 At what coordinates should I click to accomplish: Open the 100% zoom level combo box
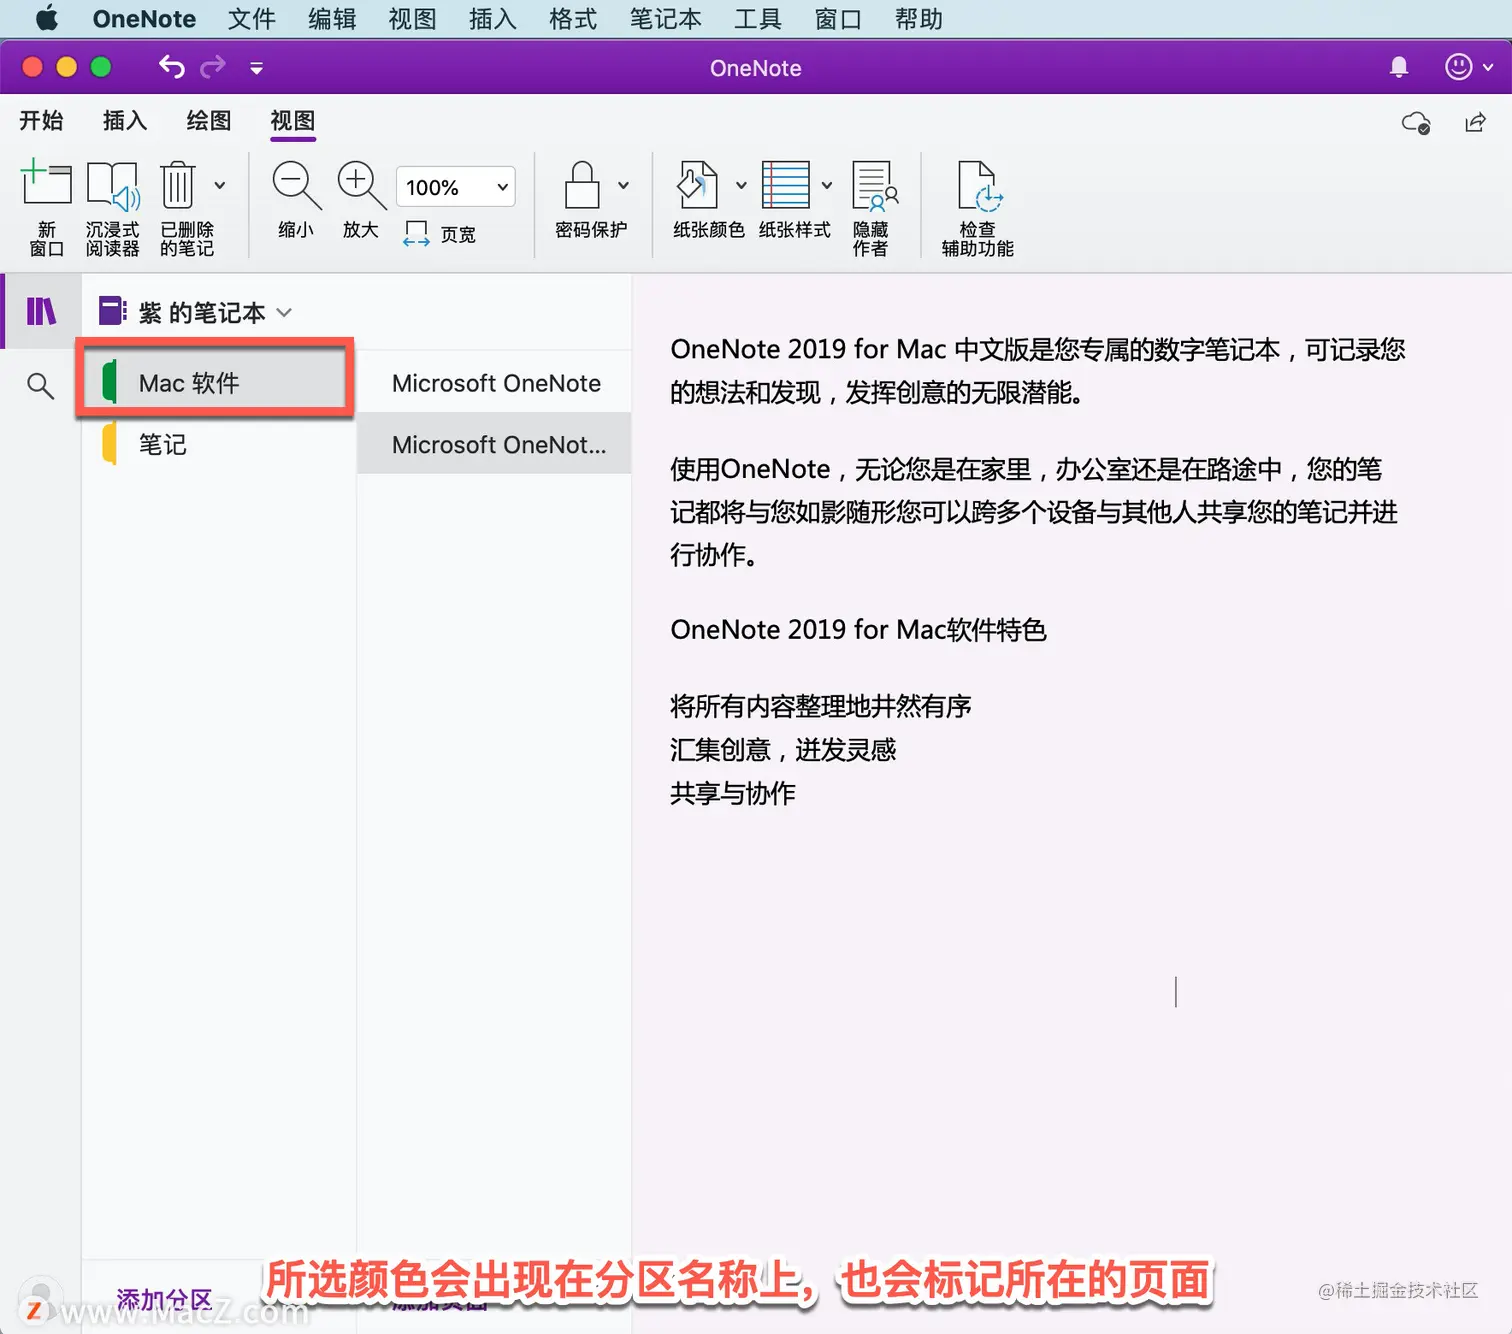[456, 187]
